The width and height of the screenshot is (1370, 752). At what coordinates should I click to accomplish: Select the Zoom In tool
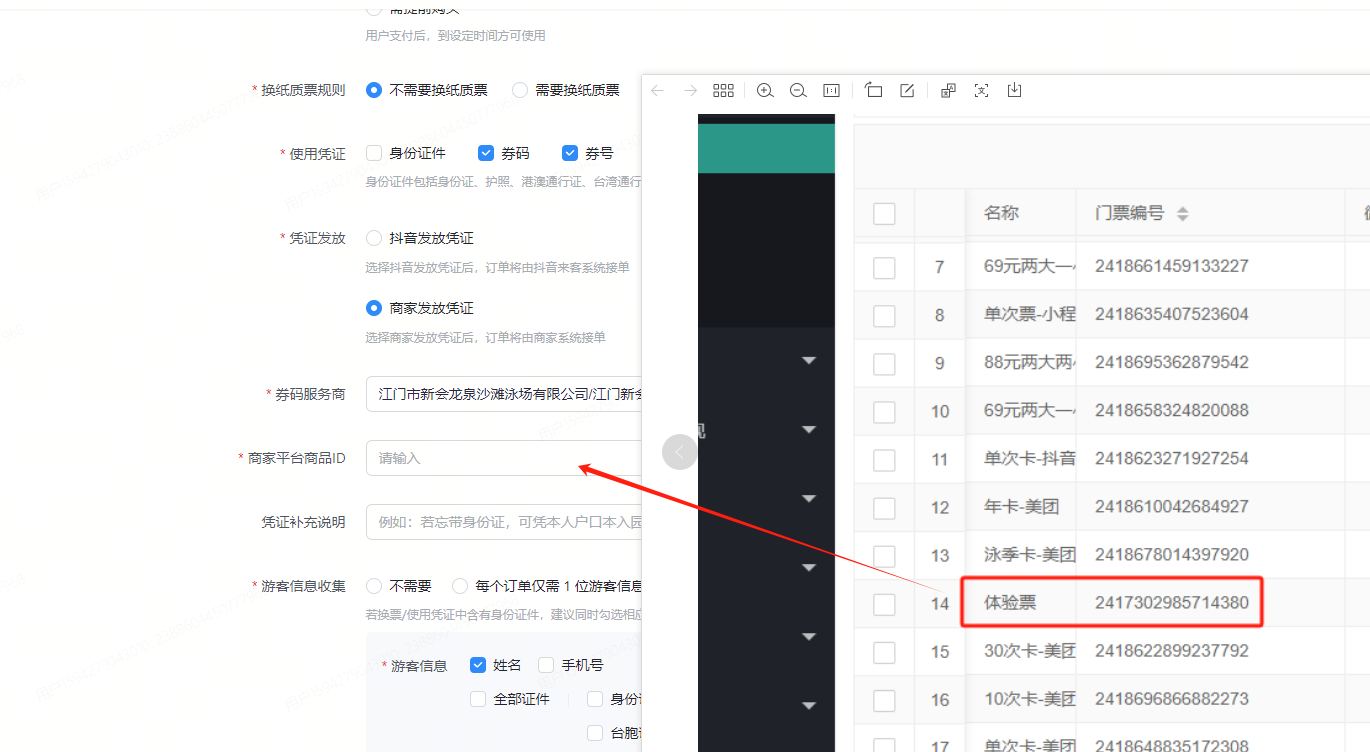pos(765,90)
